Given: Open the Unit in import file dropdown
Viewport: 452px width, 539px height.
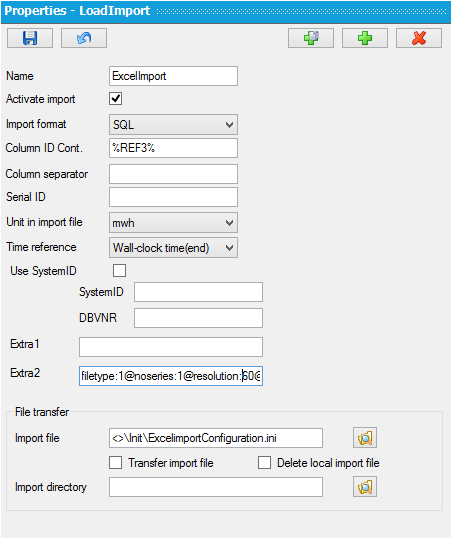Looking at the screenshot, I should pos(173,223).
